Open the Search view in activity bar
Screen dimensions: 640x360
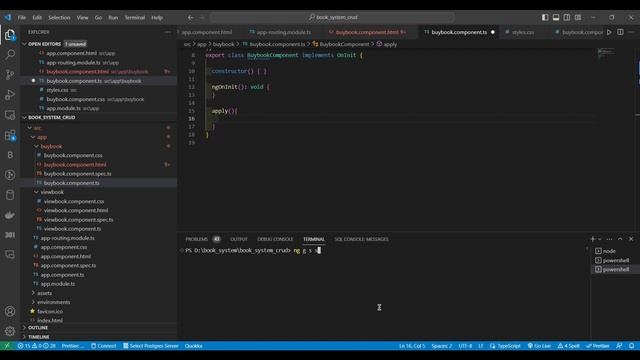pos(10,55)
